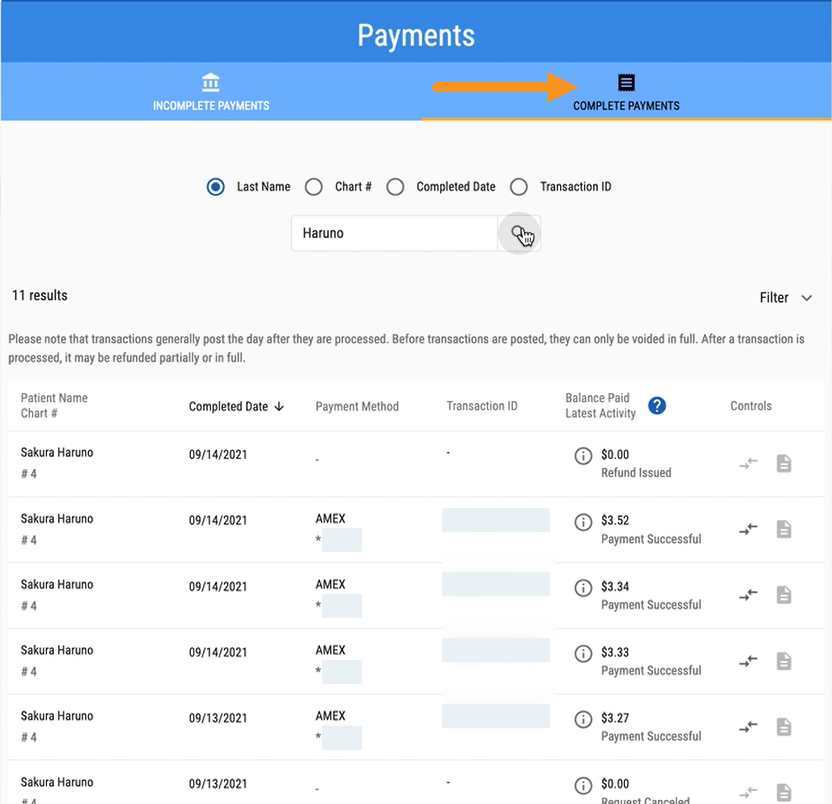Viewport: 832px width, 804px height.
Task: Click refund arrows icon for $3.52 payment
Action: click(748, 529)
